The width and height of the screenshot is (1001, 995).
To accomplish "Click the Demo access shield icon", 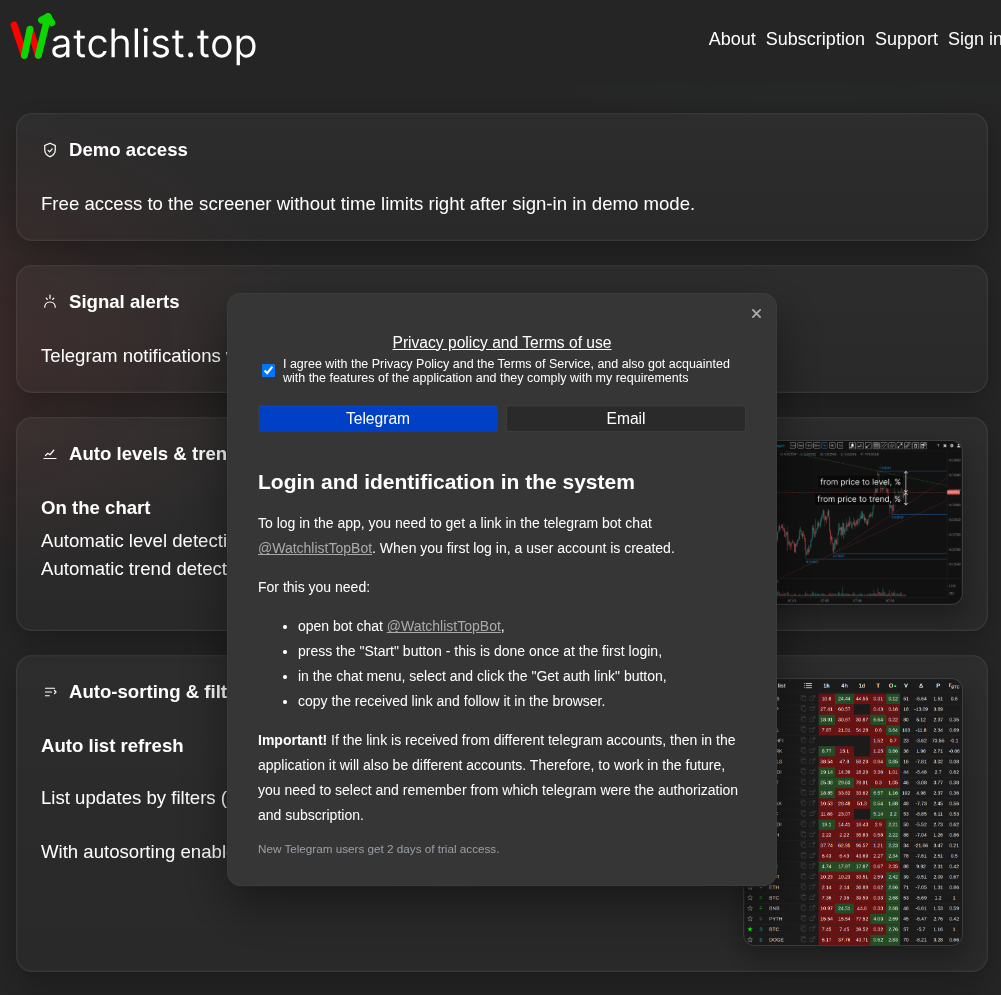I will point(50,150).
